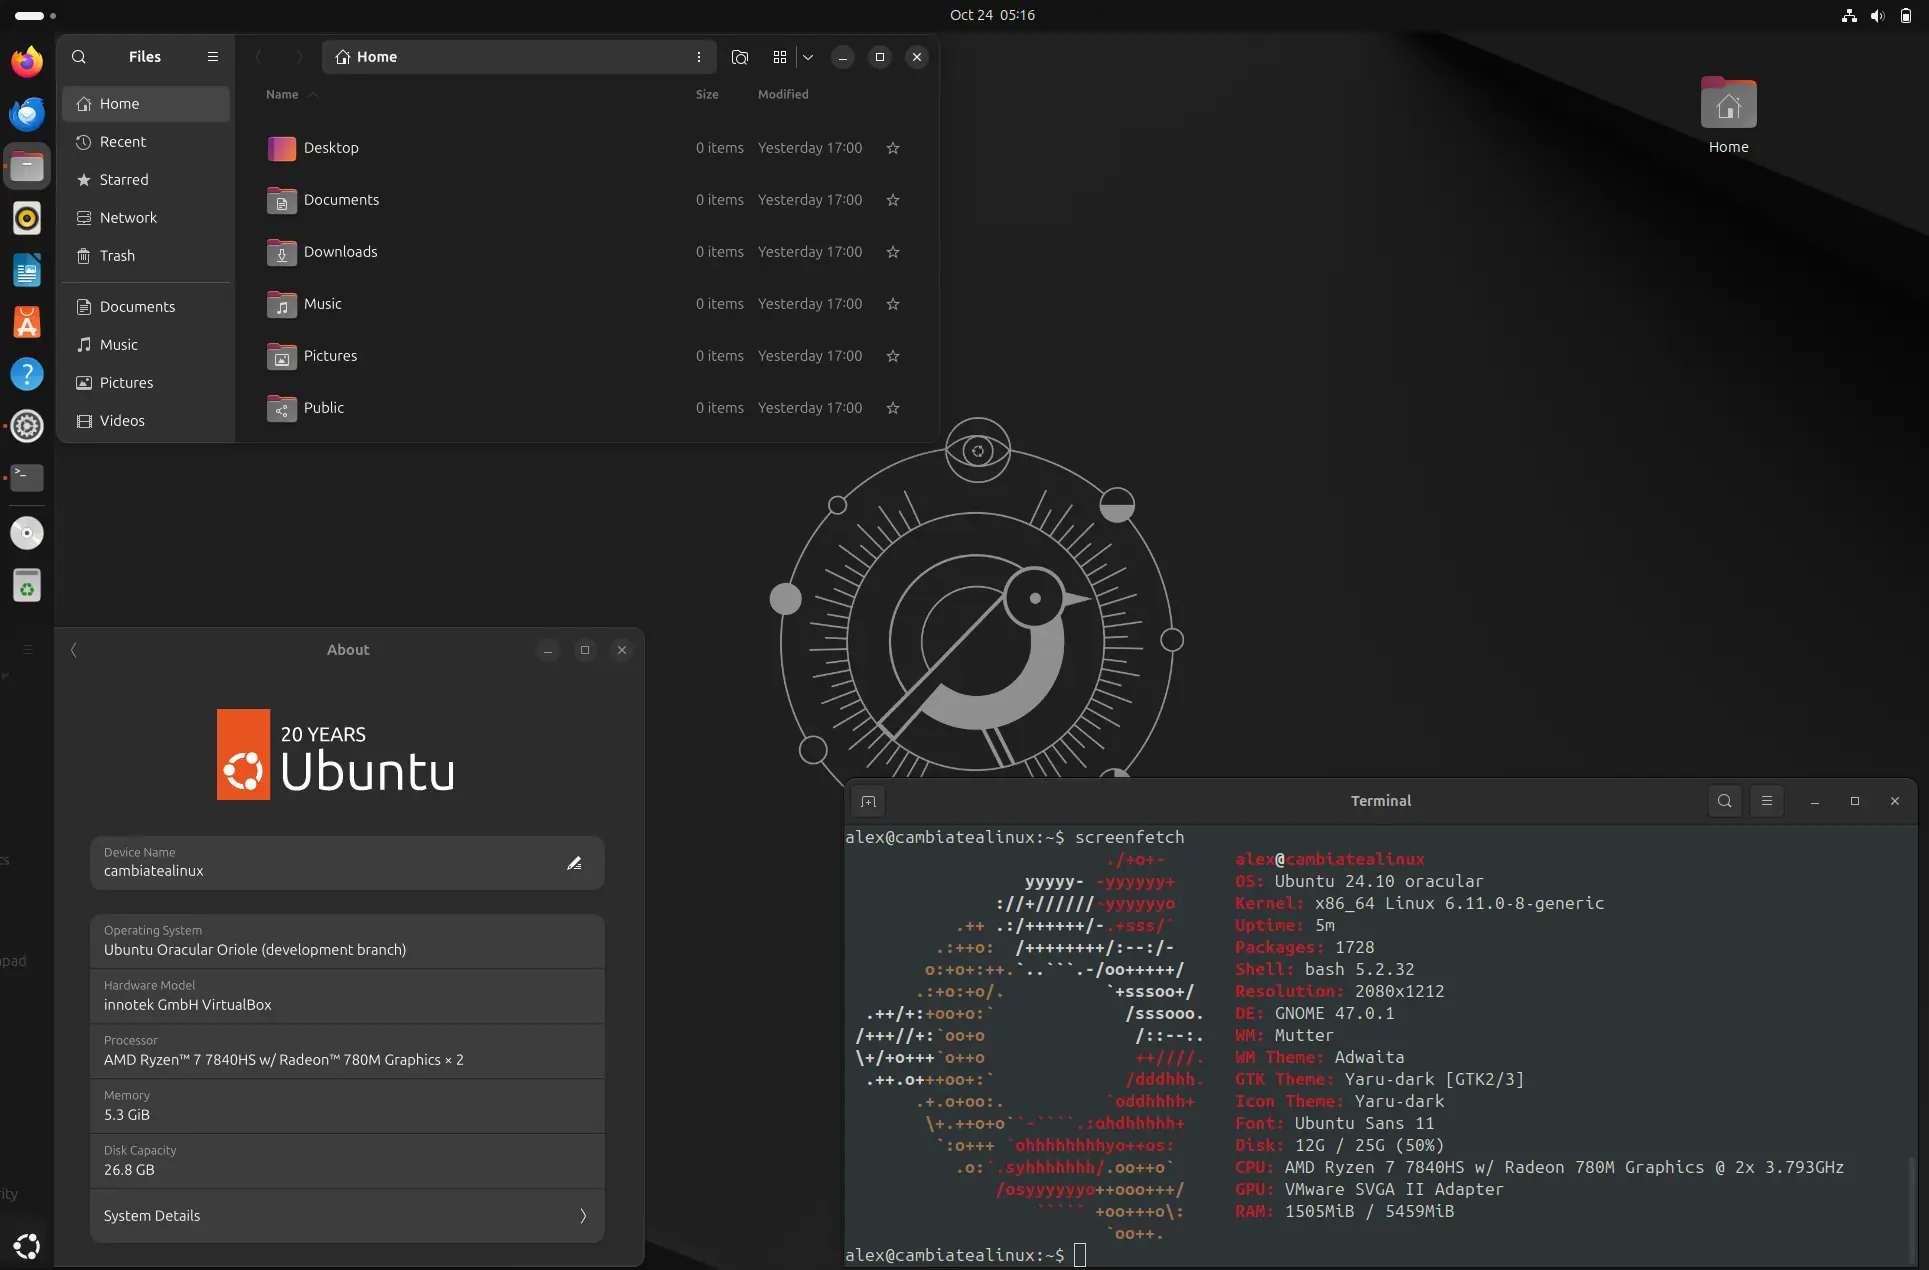This screenshot has width=1929, height=1270.
Task: Open System Details in About window
Action: tap(347, 1216)
